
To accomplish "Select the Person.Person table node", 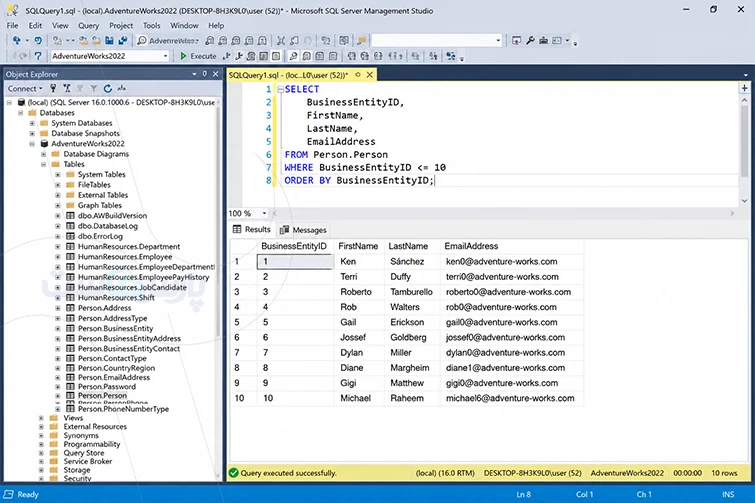I will (102, 395).
